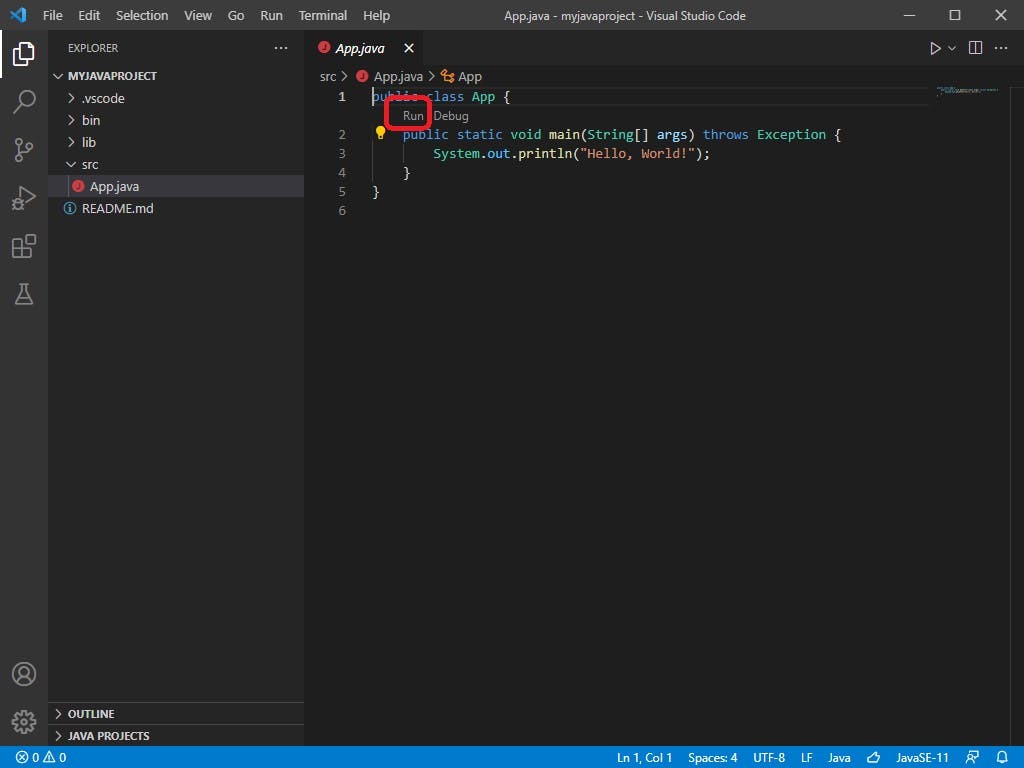Click the Run CodeLens above main method

[413, 116]
